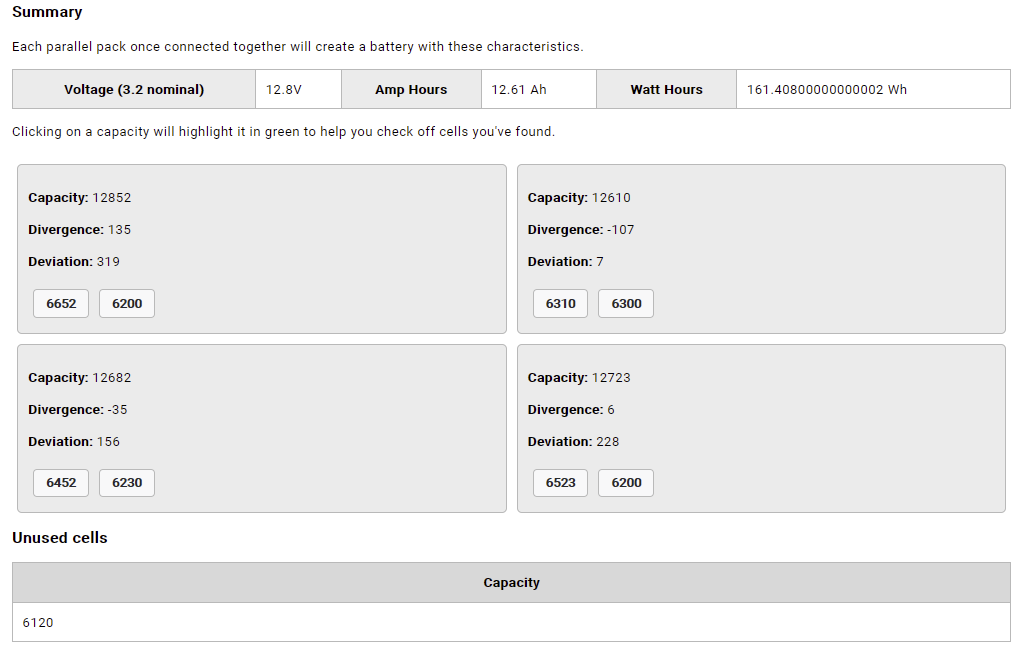Click the Amp Hours header cell

tap(411, 90)
